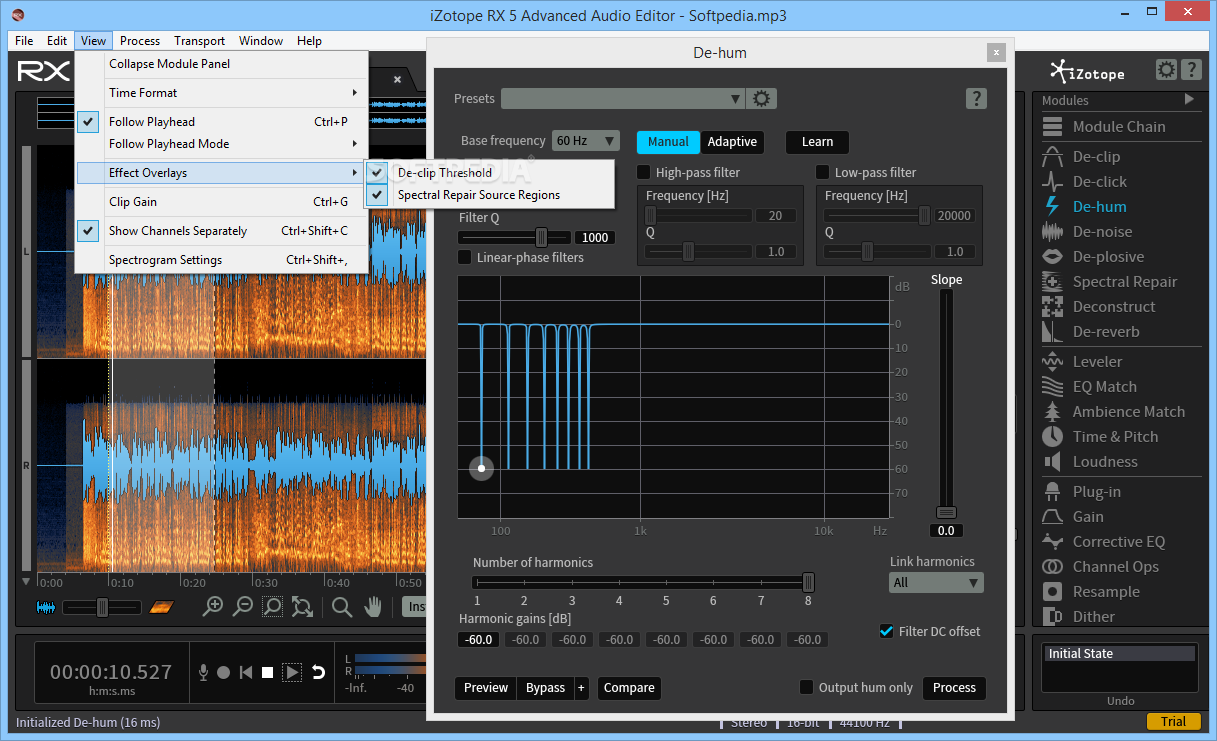This screenshot has height=741, width=1217.
Task: Open the Presets dropdown
Action: coord(623,99)
